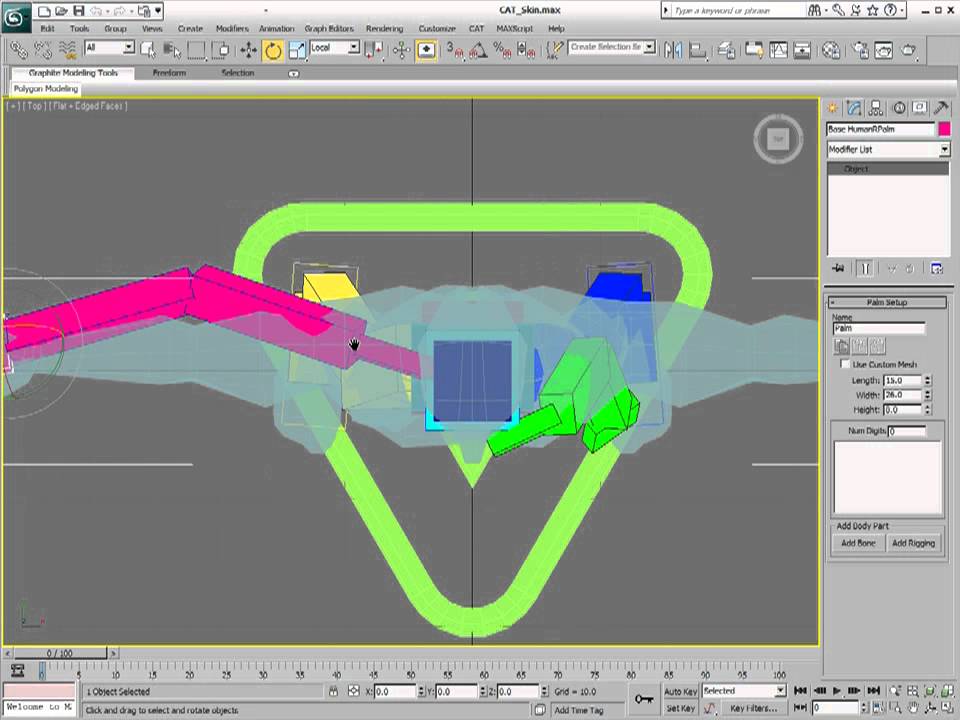This screenshot has width=960, height=720.
Task: Activate the Select and Move tool
Action: pos(249,50)
